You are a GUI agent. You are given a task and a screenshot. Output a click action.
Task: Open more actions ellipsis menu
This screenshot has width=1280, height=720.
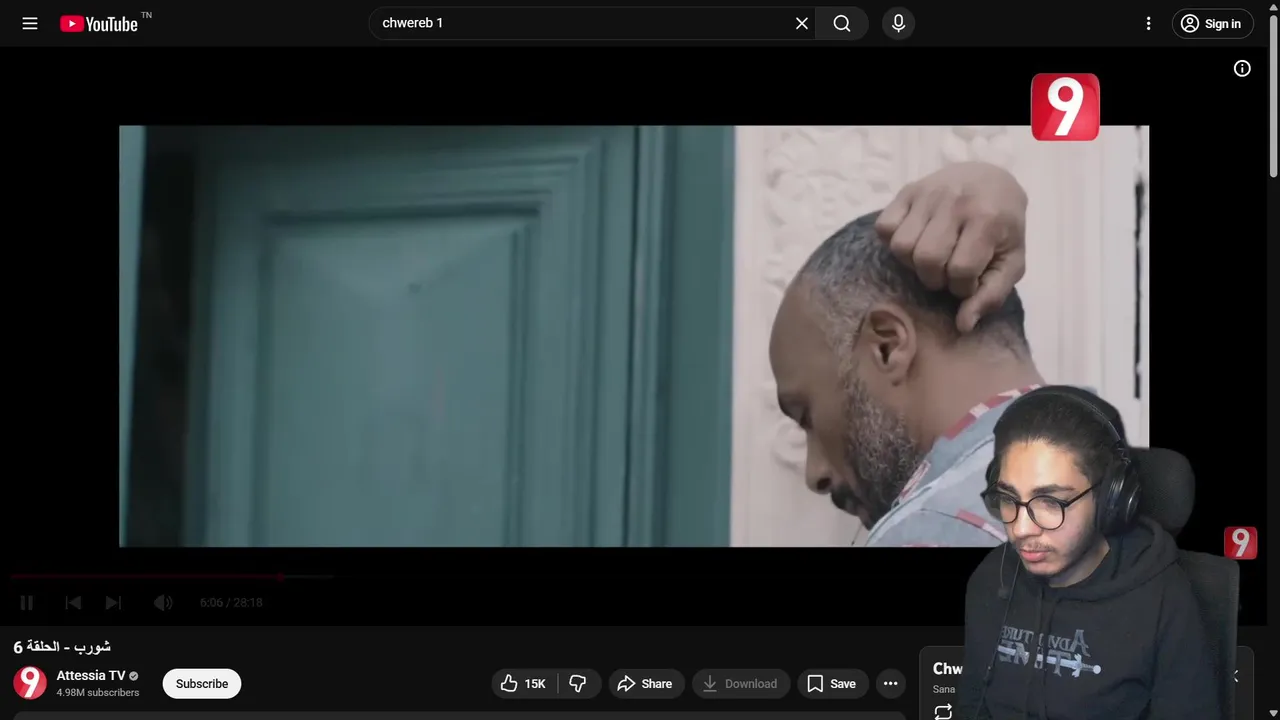[x=890, y=684]
